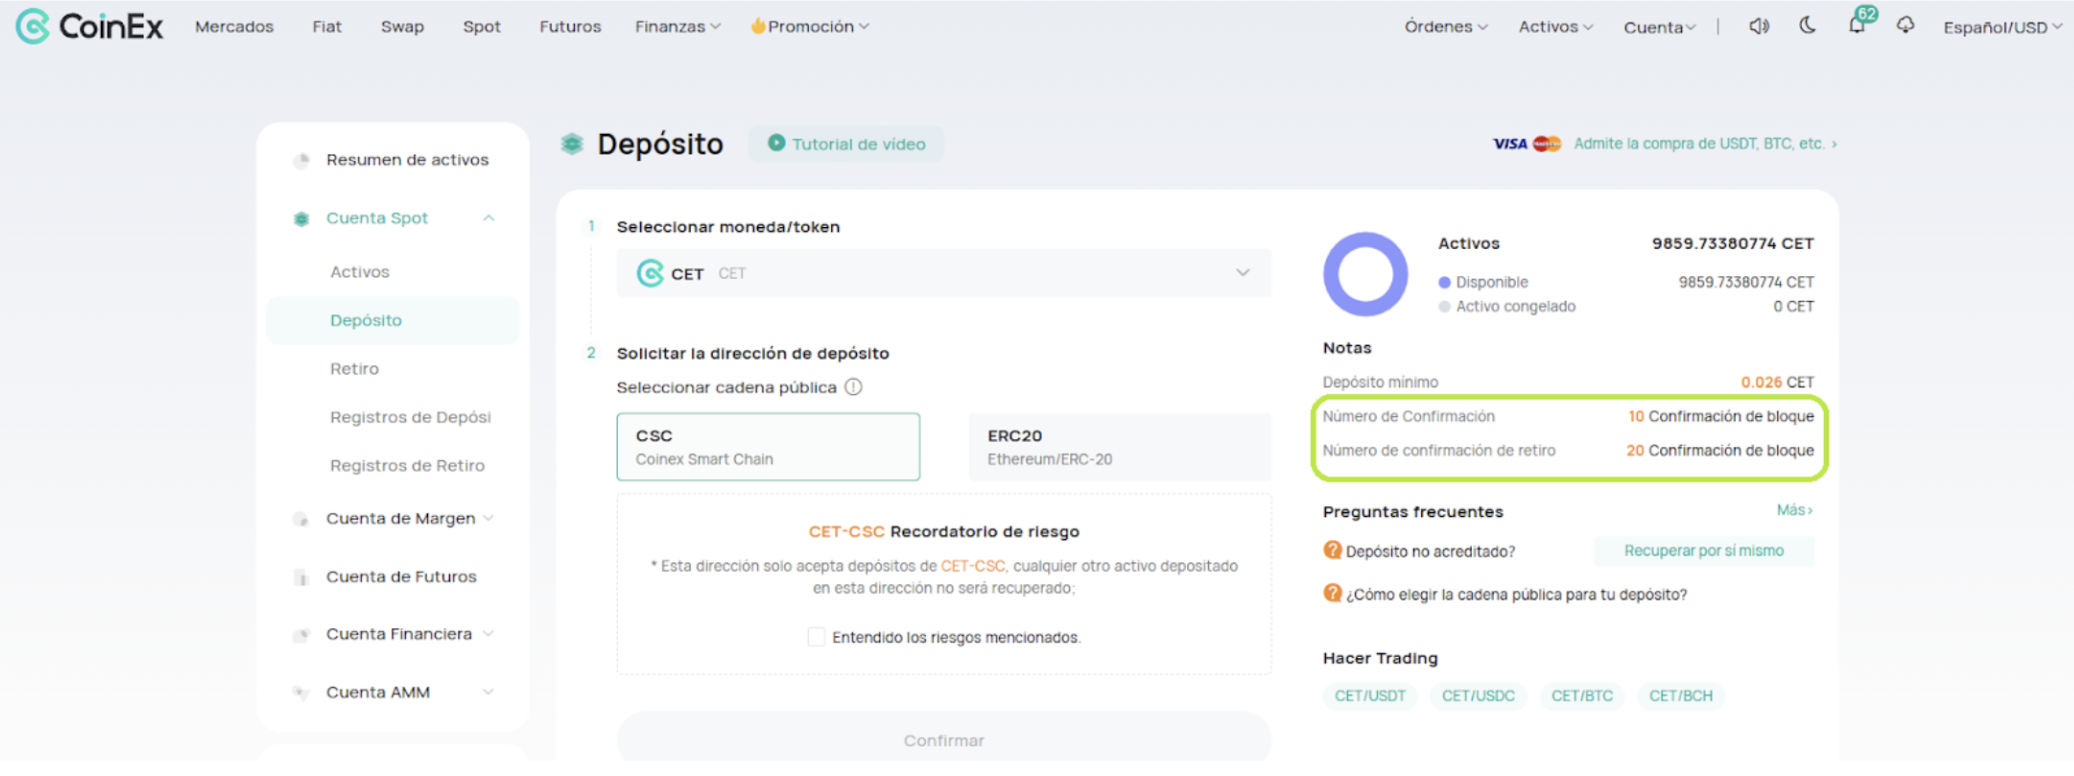Click the CET coin icon in selector
The height and width of the screenshot is (776, 2074).
tap(650, 273)
